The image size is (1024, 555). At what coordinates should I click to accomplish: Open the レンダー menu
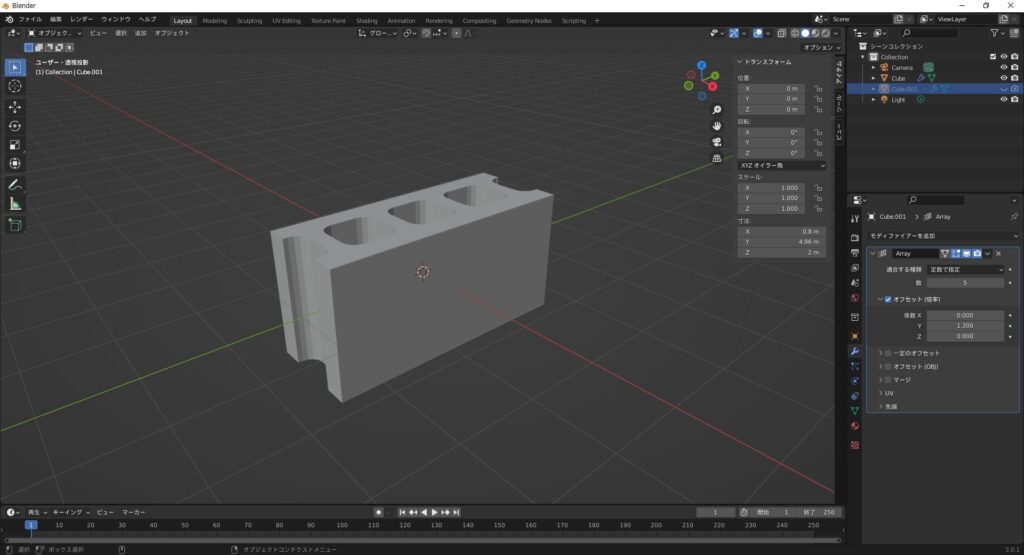click(x=81, y=19)
